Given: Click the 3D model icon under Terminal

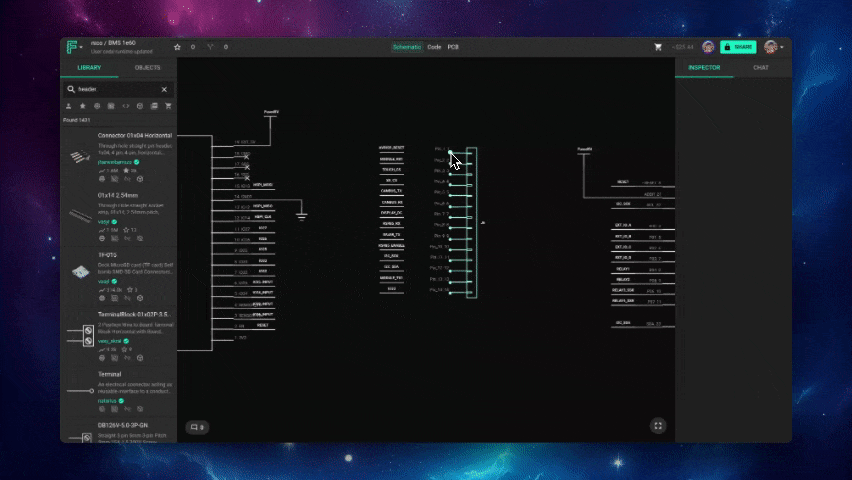Looking at the screenshot, I should coord(140,409).
